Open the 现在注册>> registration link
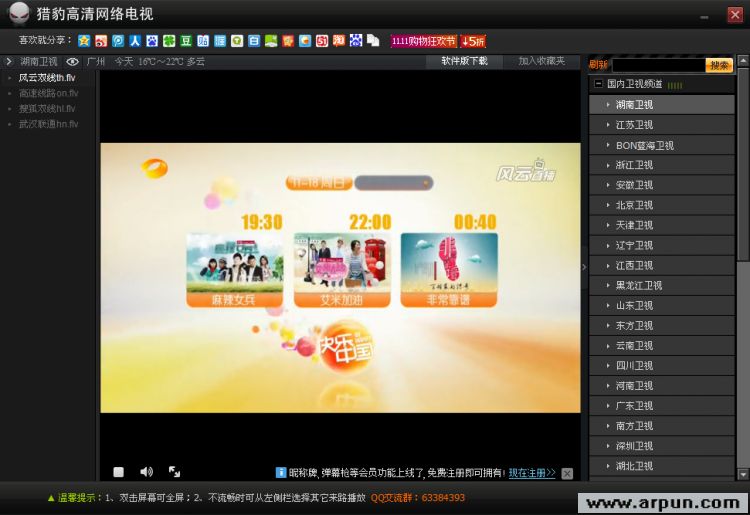Viewport: 750px width, 515px height. coord(531,473)
